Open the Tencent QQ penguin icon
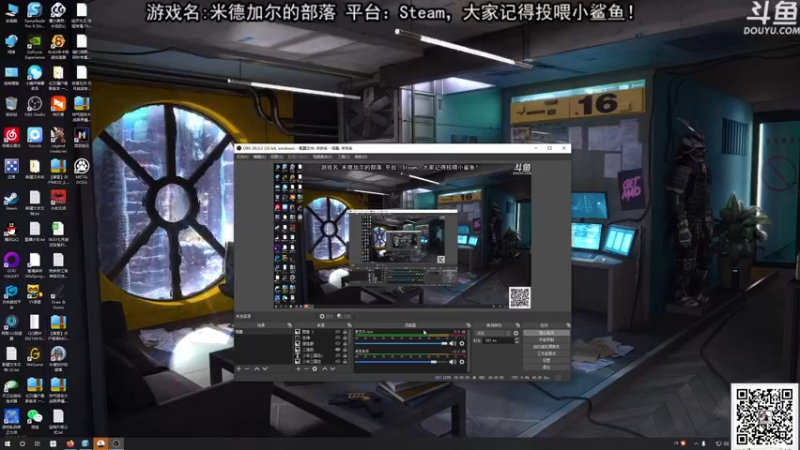This screenshot has width=800, height=450. (11, 230)
